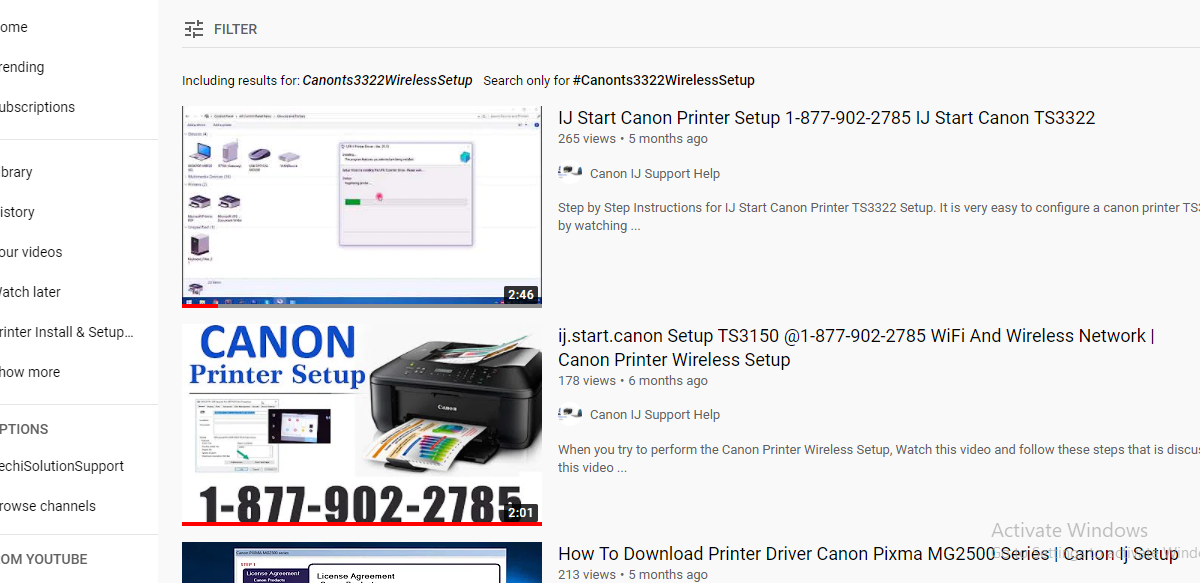Viewport: 1200px width, 583px height.
Task: Open Library in the sidebar
Action: click(16, 172)
